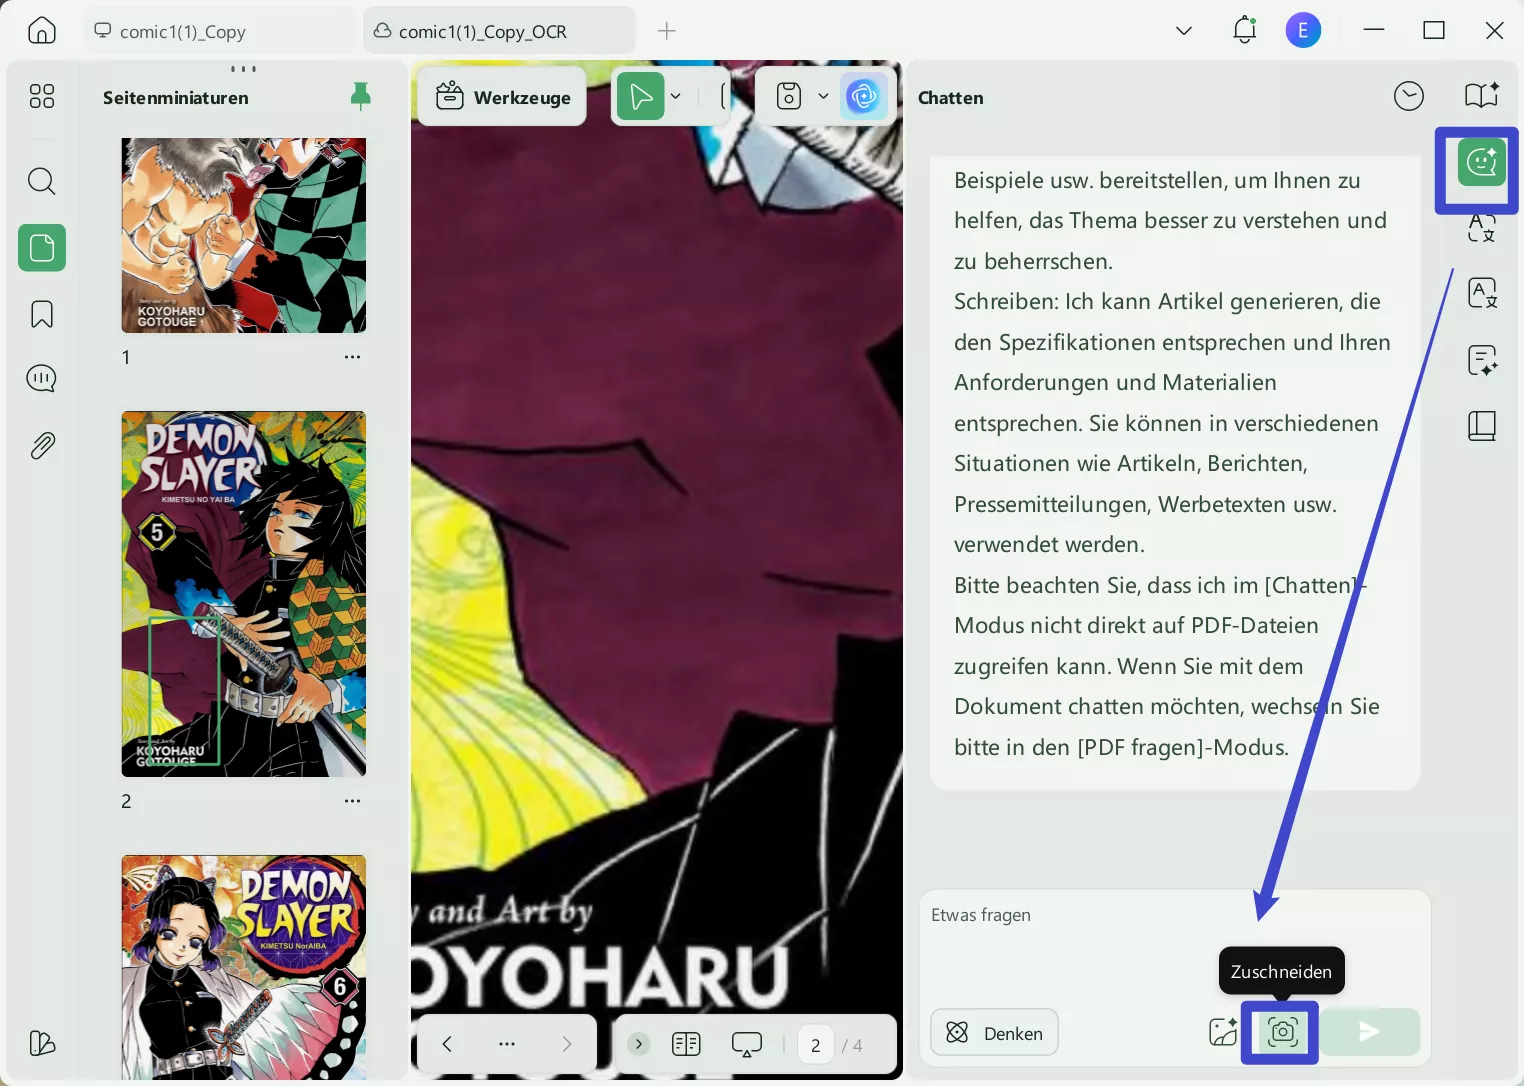The height and width of the screenshot is (1086, 1524).
Task: Open more options for page 1 thumbnail
Action: pyautogui.click(x=352, y=357)
